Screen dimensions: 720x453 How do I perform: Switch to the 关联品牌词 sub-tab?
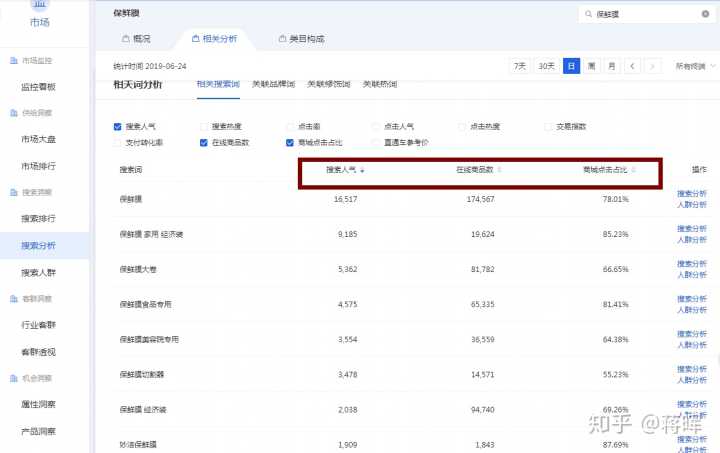273,84
